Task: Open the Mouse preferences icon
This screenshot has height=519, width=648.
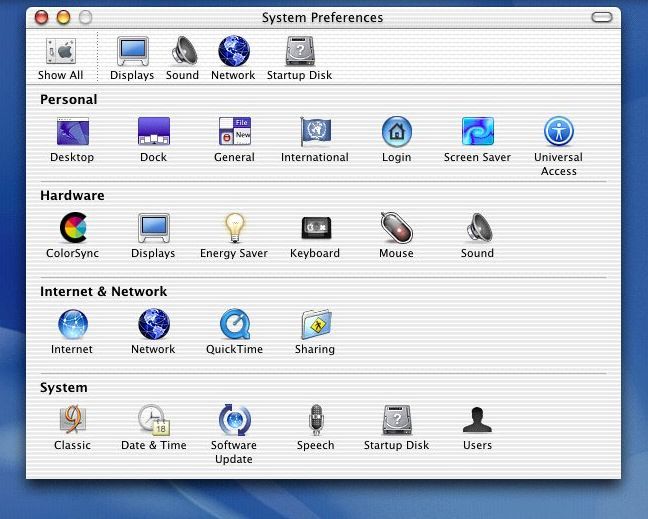Action: (397, 227)
